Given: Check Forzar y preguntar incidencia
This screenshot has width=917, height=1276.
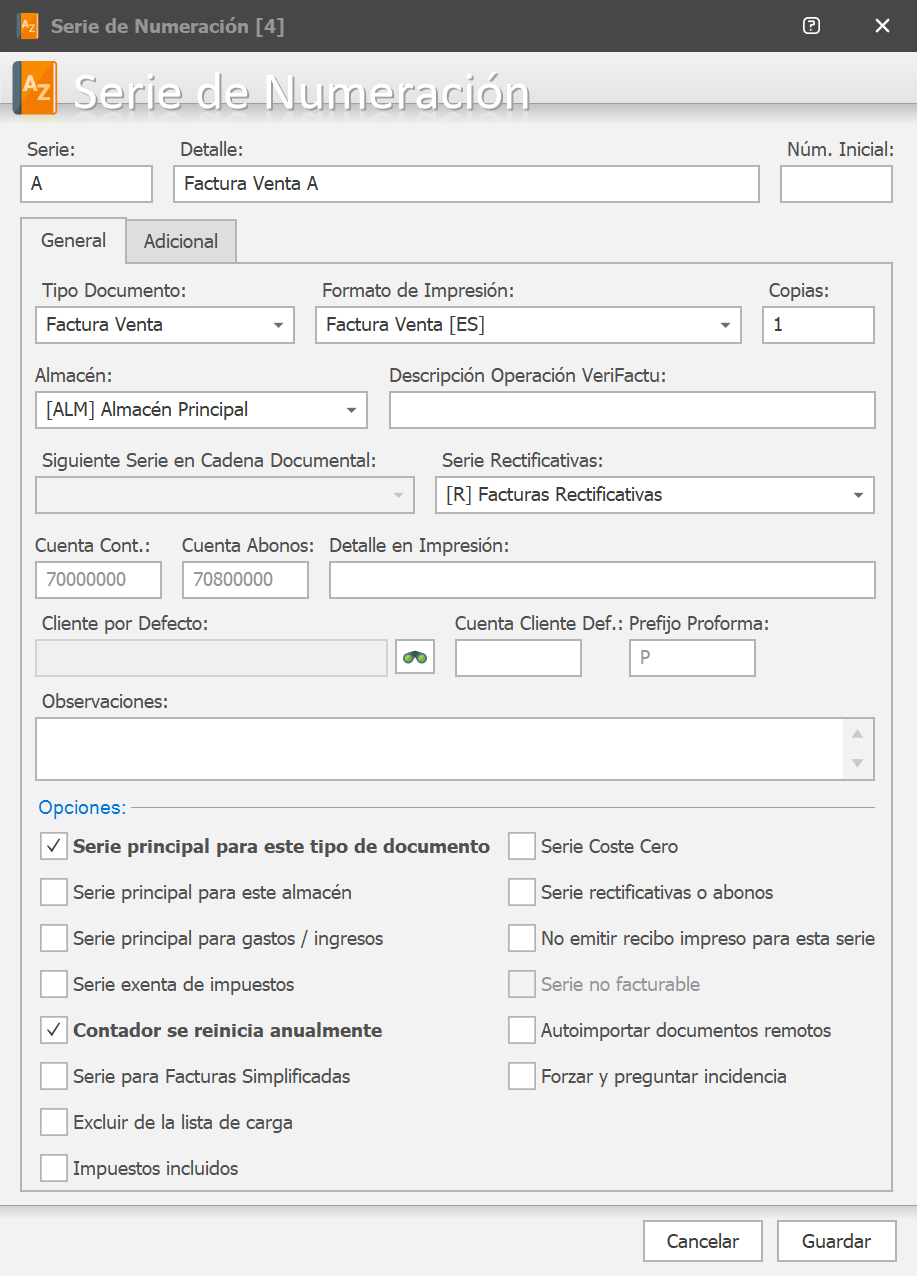Looking at the screenshot, I should pos(522,1076).
